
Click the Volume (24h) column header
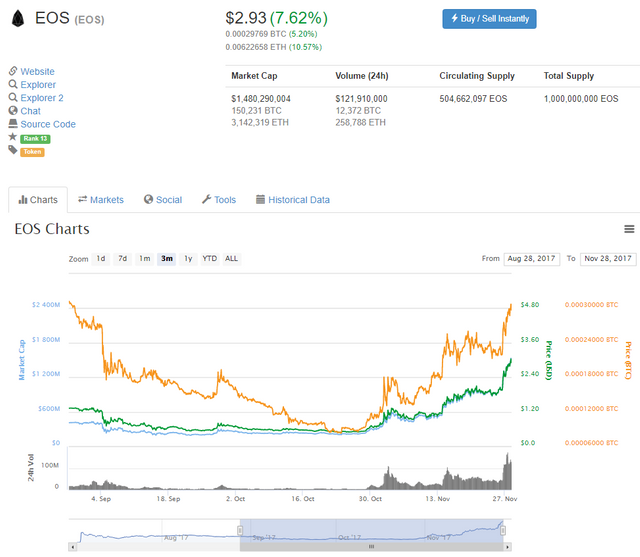tap(362, 76)
